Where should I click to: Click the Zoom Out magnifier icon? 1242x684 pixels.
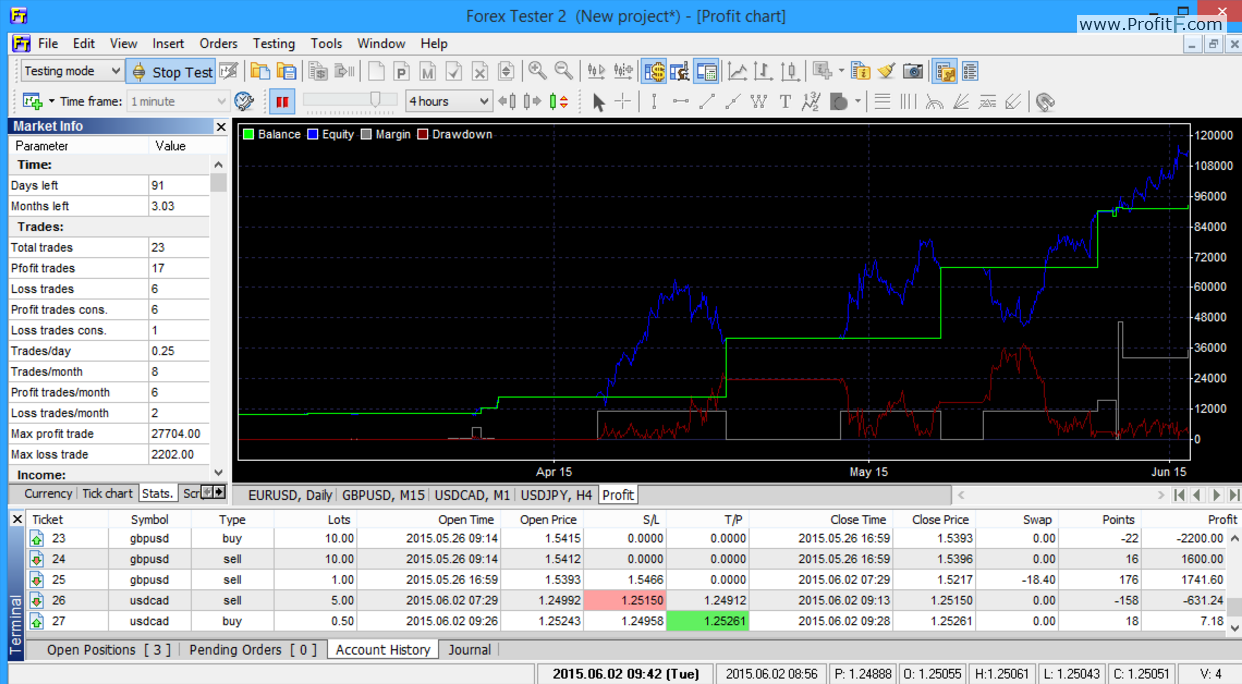tap(563, 71)
